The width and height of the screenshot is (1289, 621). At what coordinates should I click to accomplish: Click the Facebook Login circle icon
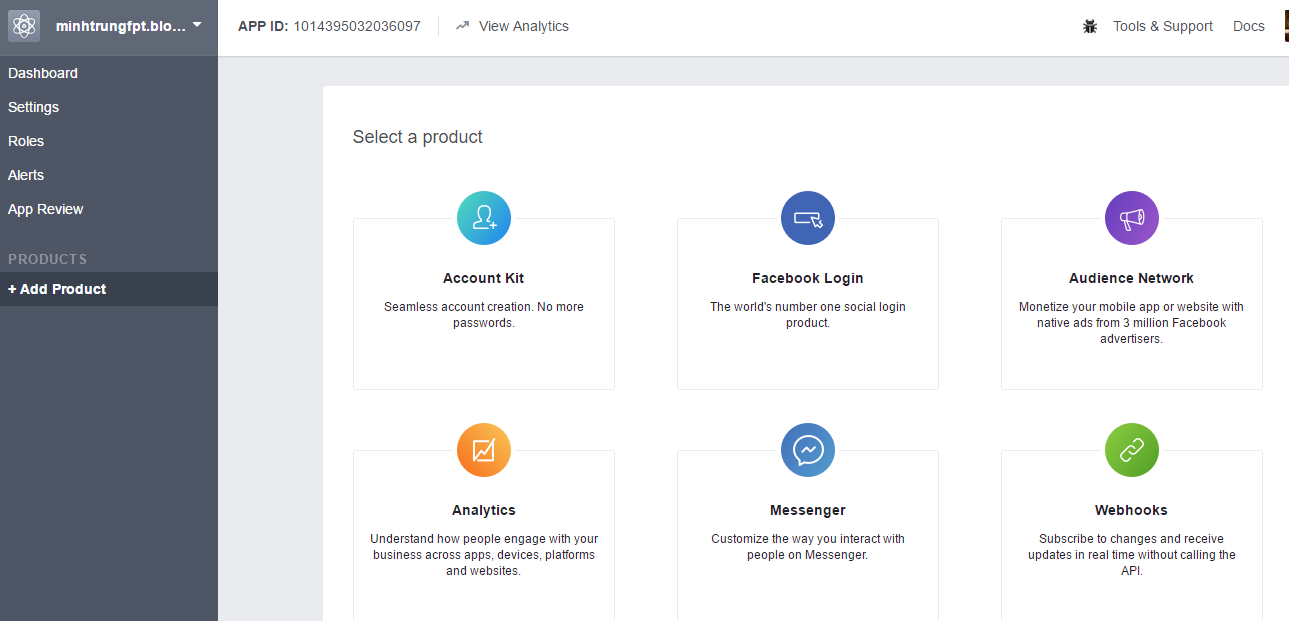coord(808,218)
